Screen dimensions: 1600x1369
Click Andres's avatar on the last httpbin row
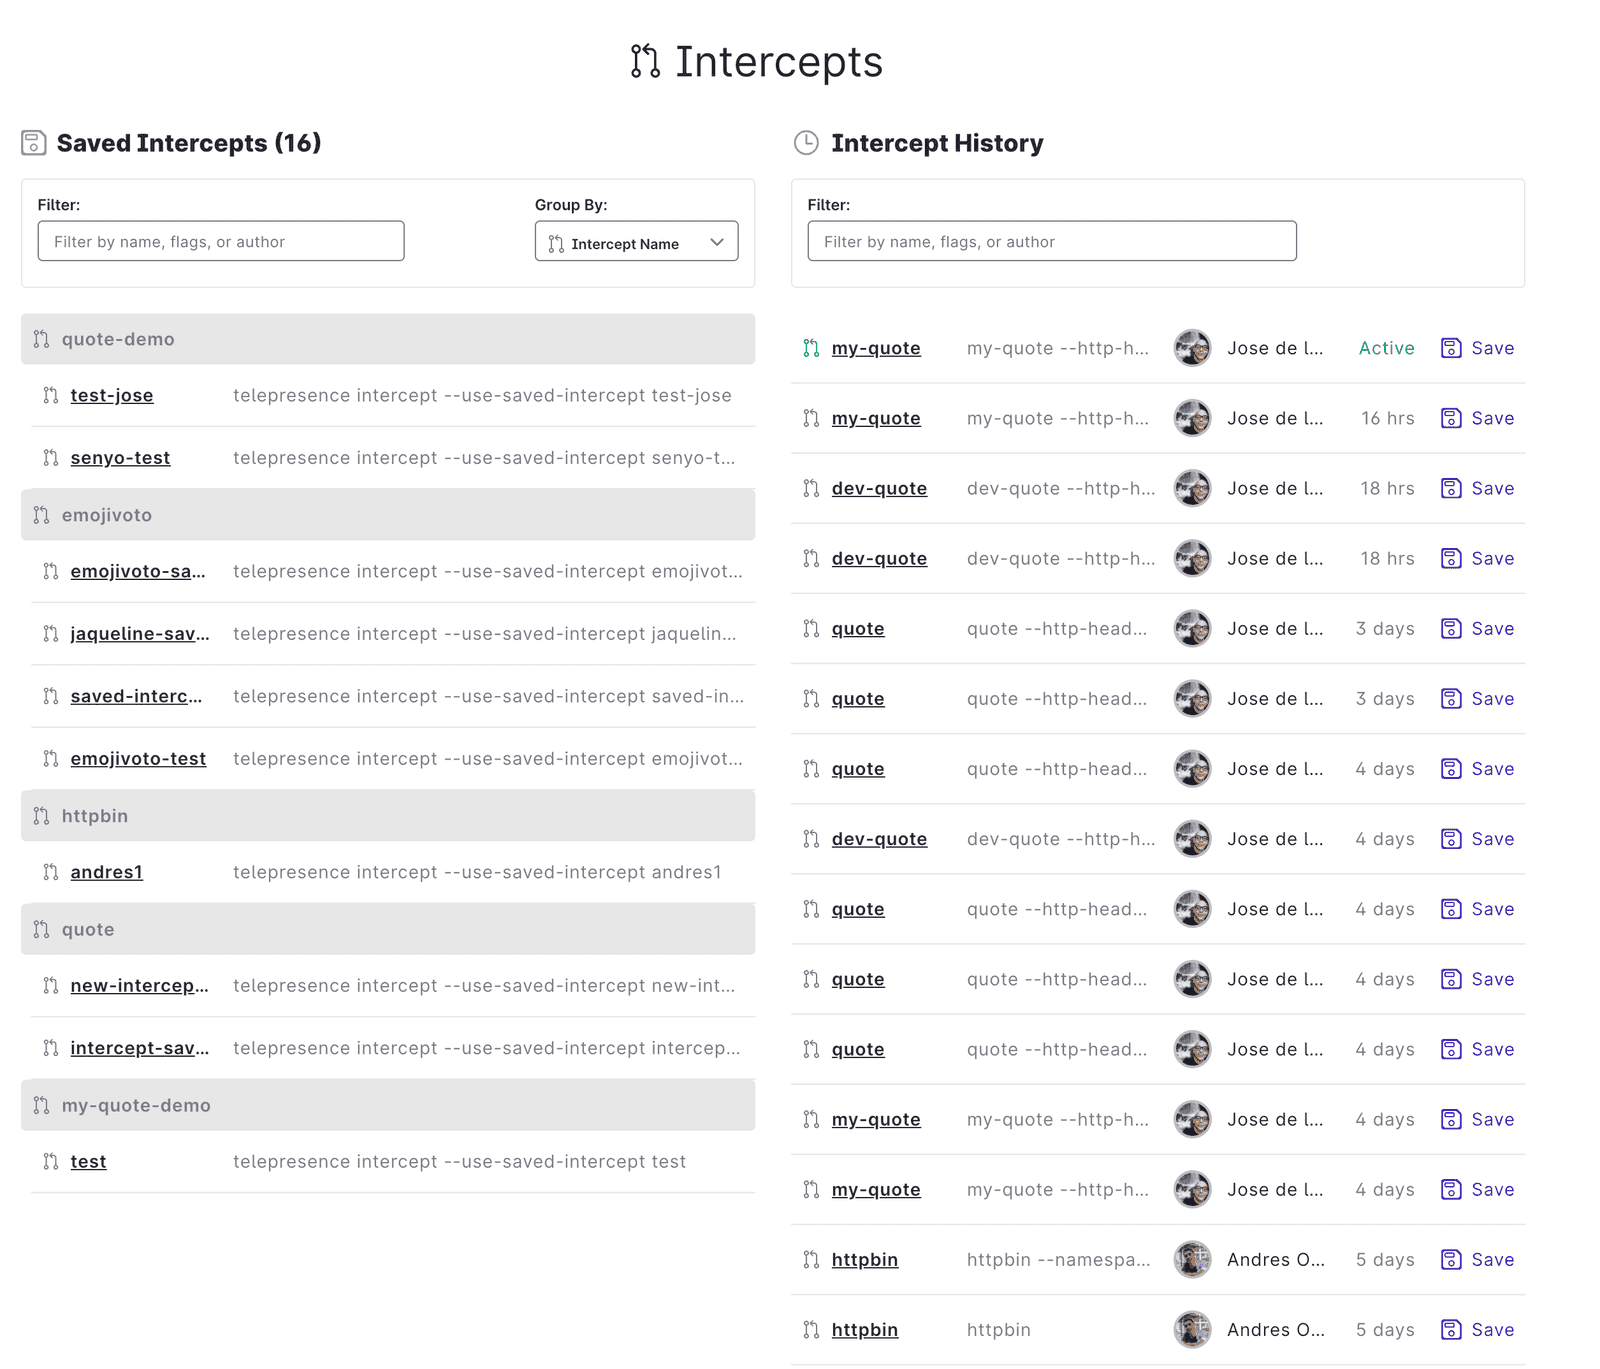point(1192,1330)
